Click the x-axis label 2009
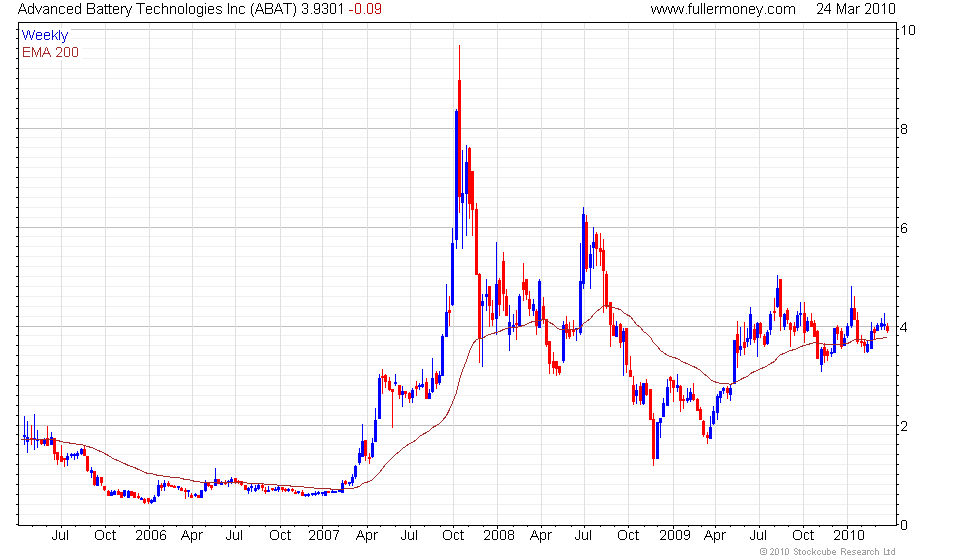This screenshot has height=560, width=980. (x=674, y=536)
